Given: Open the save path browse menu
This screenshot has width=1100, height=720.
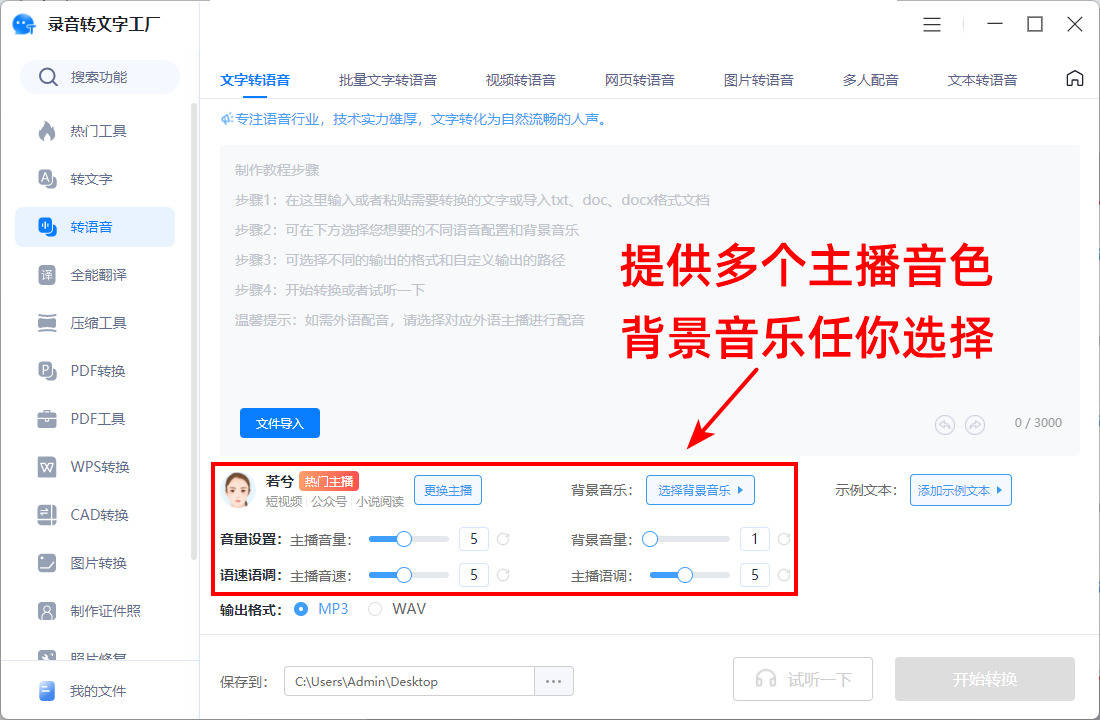Looking at the screenshot, I should pos(554,679).
